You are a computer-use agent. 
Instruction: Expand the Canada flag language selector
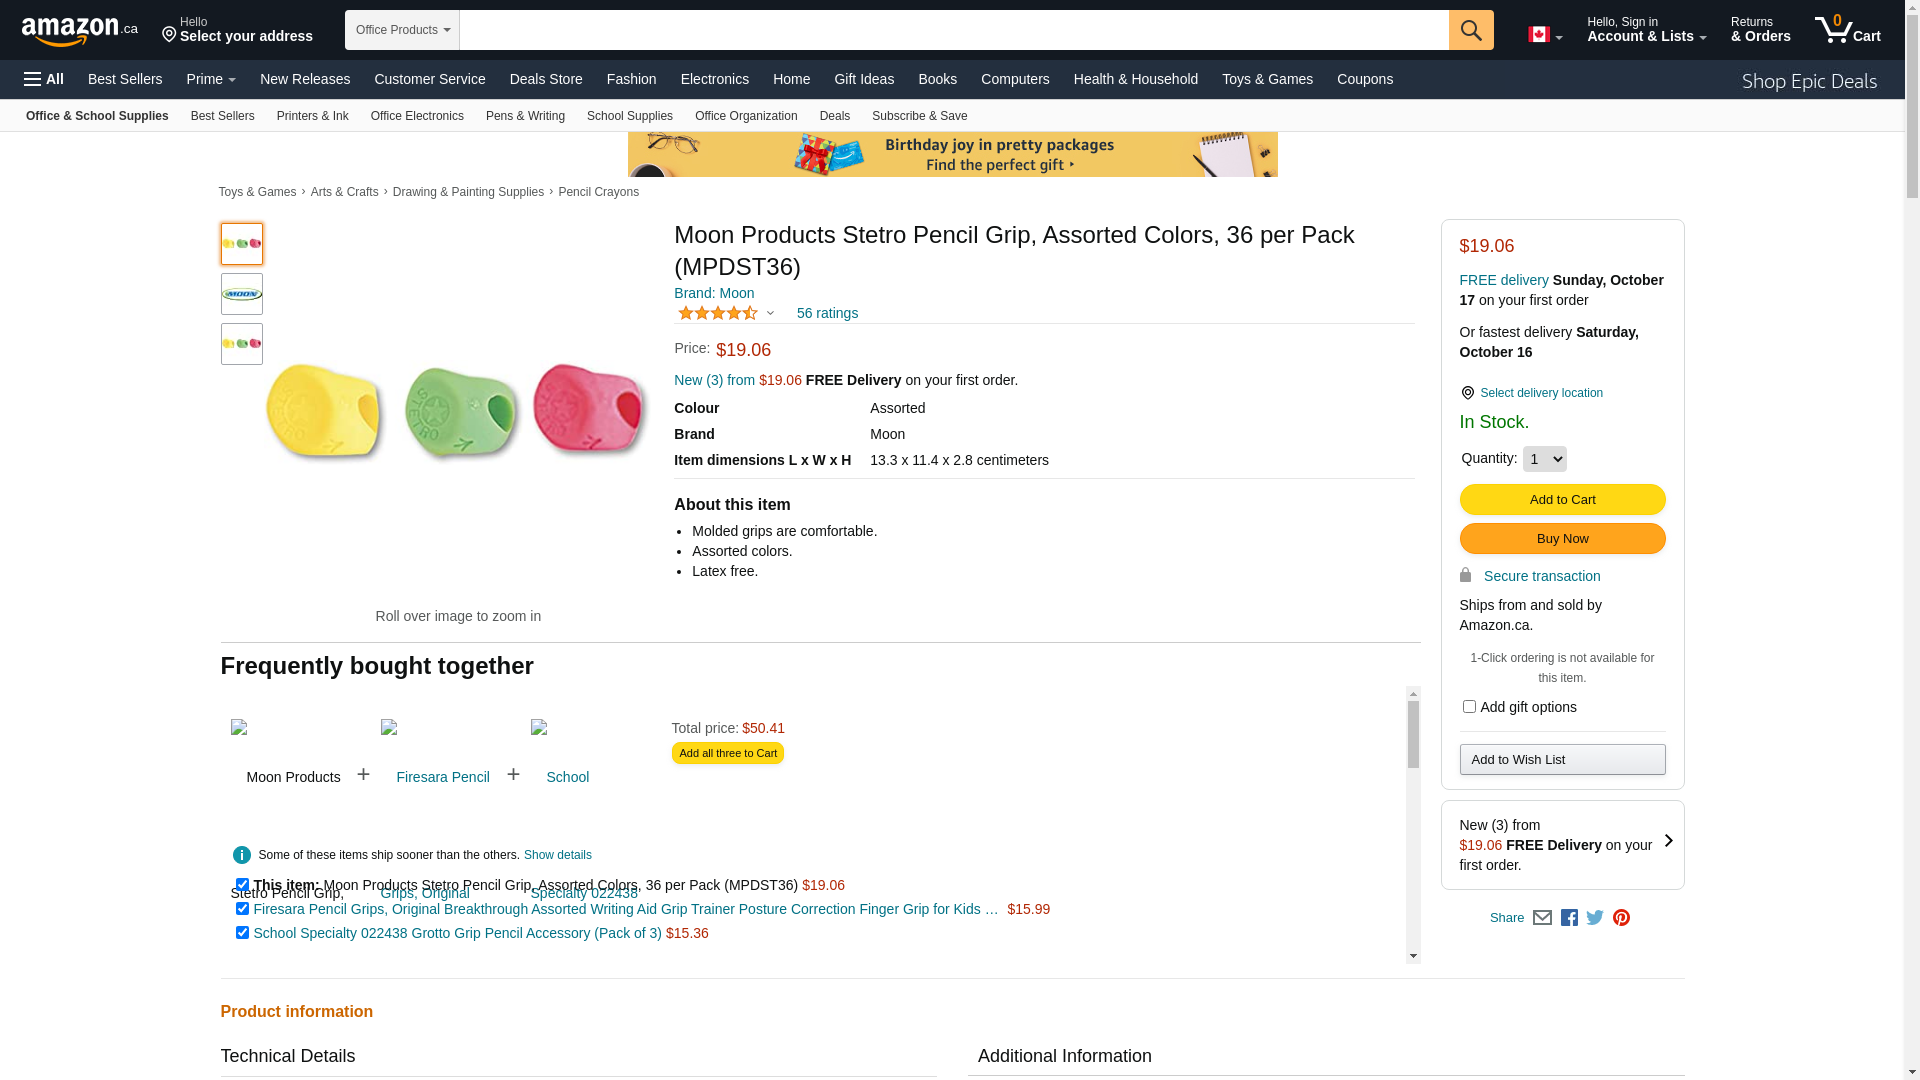1545,35
